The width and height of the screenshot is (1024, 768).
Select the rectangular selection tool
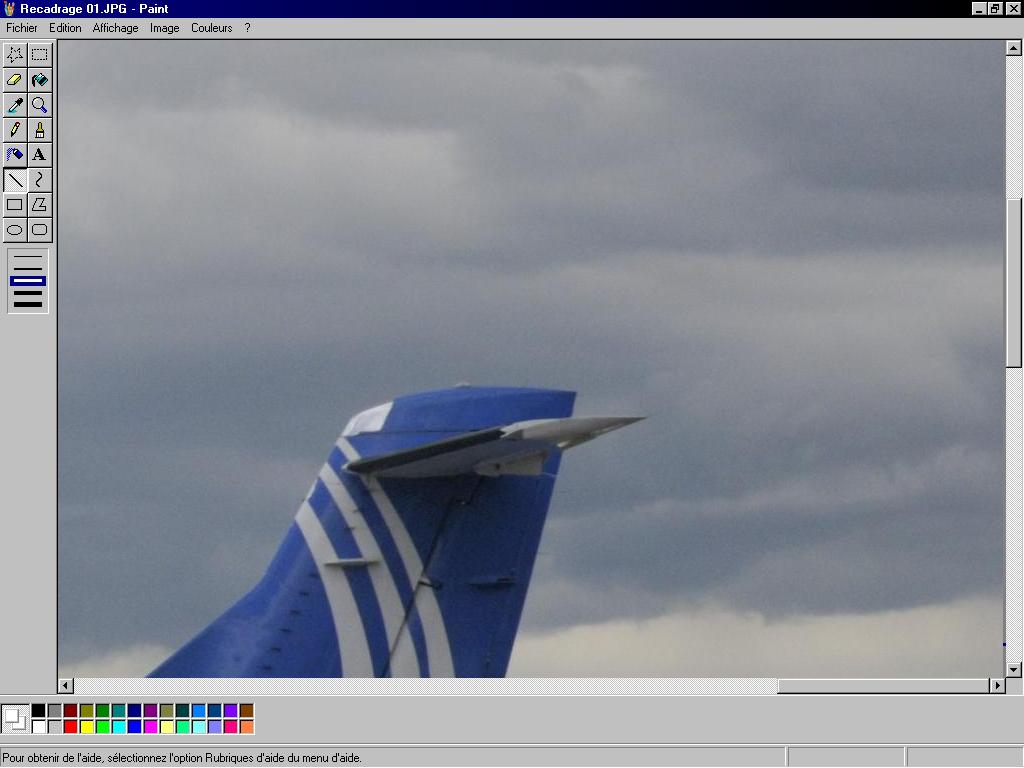coord(39,55)
